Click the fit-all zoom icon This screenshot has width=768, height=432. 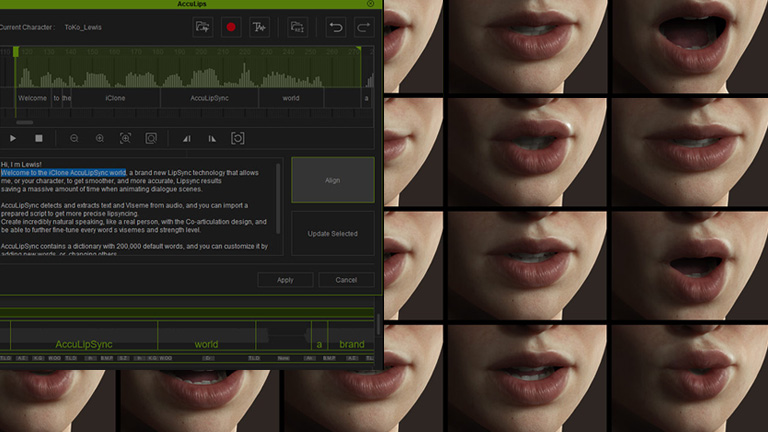[151, 138]
